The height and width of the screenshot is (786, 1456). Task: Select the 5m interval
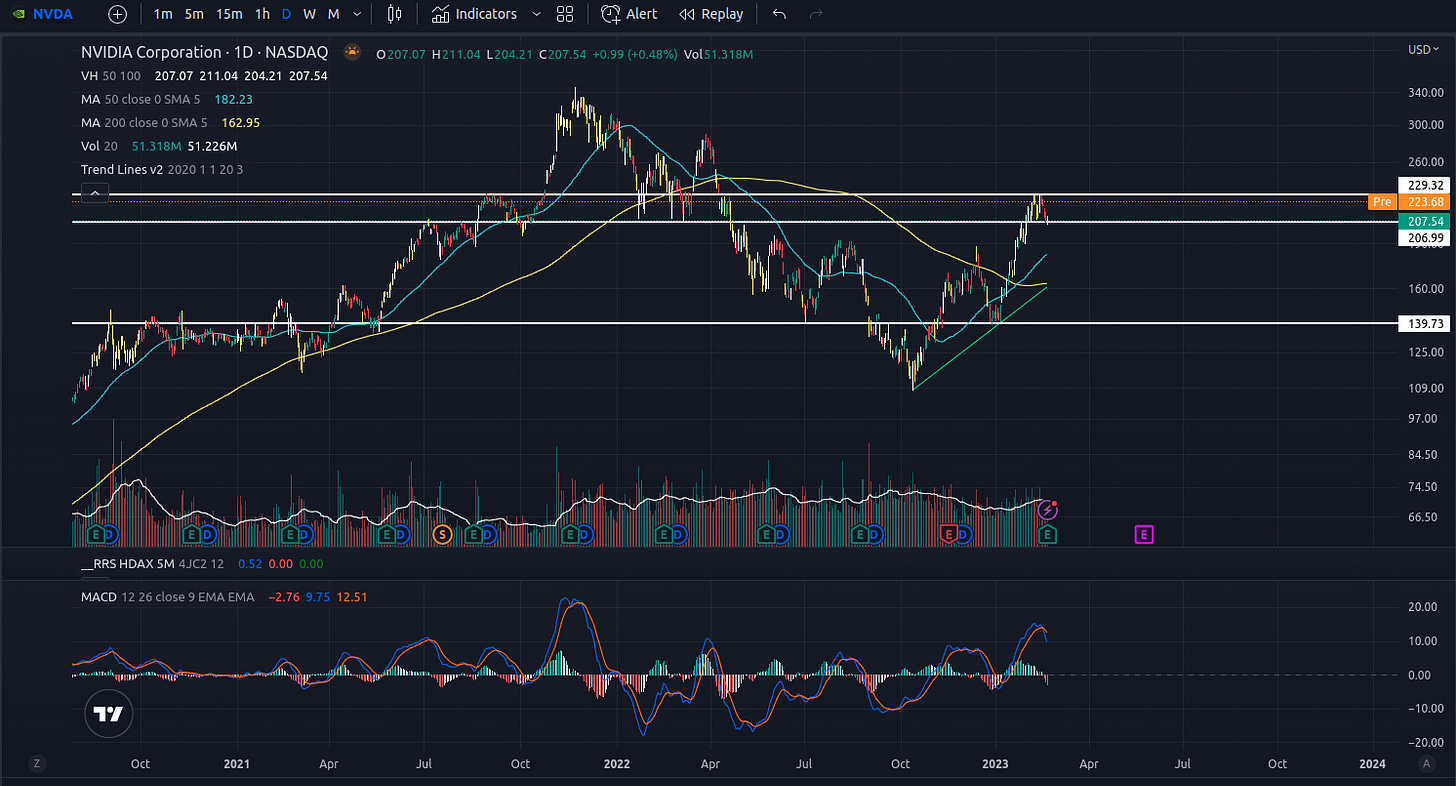194,14
